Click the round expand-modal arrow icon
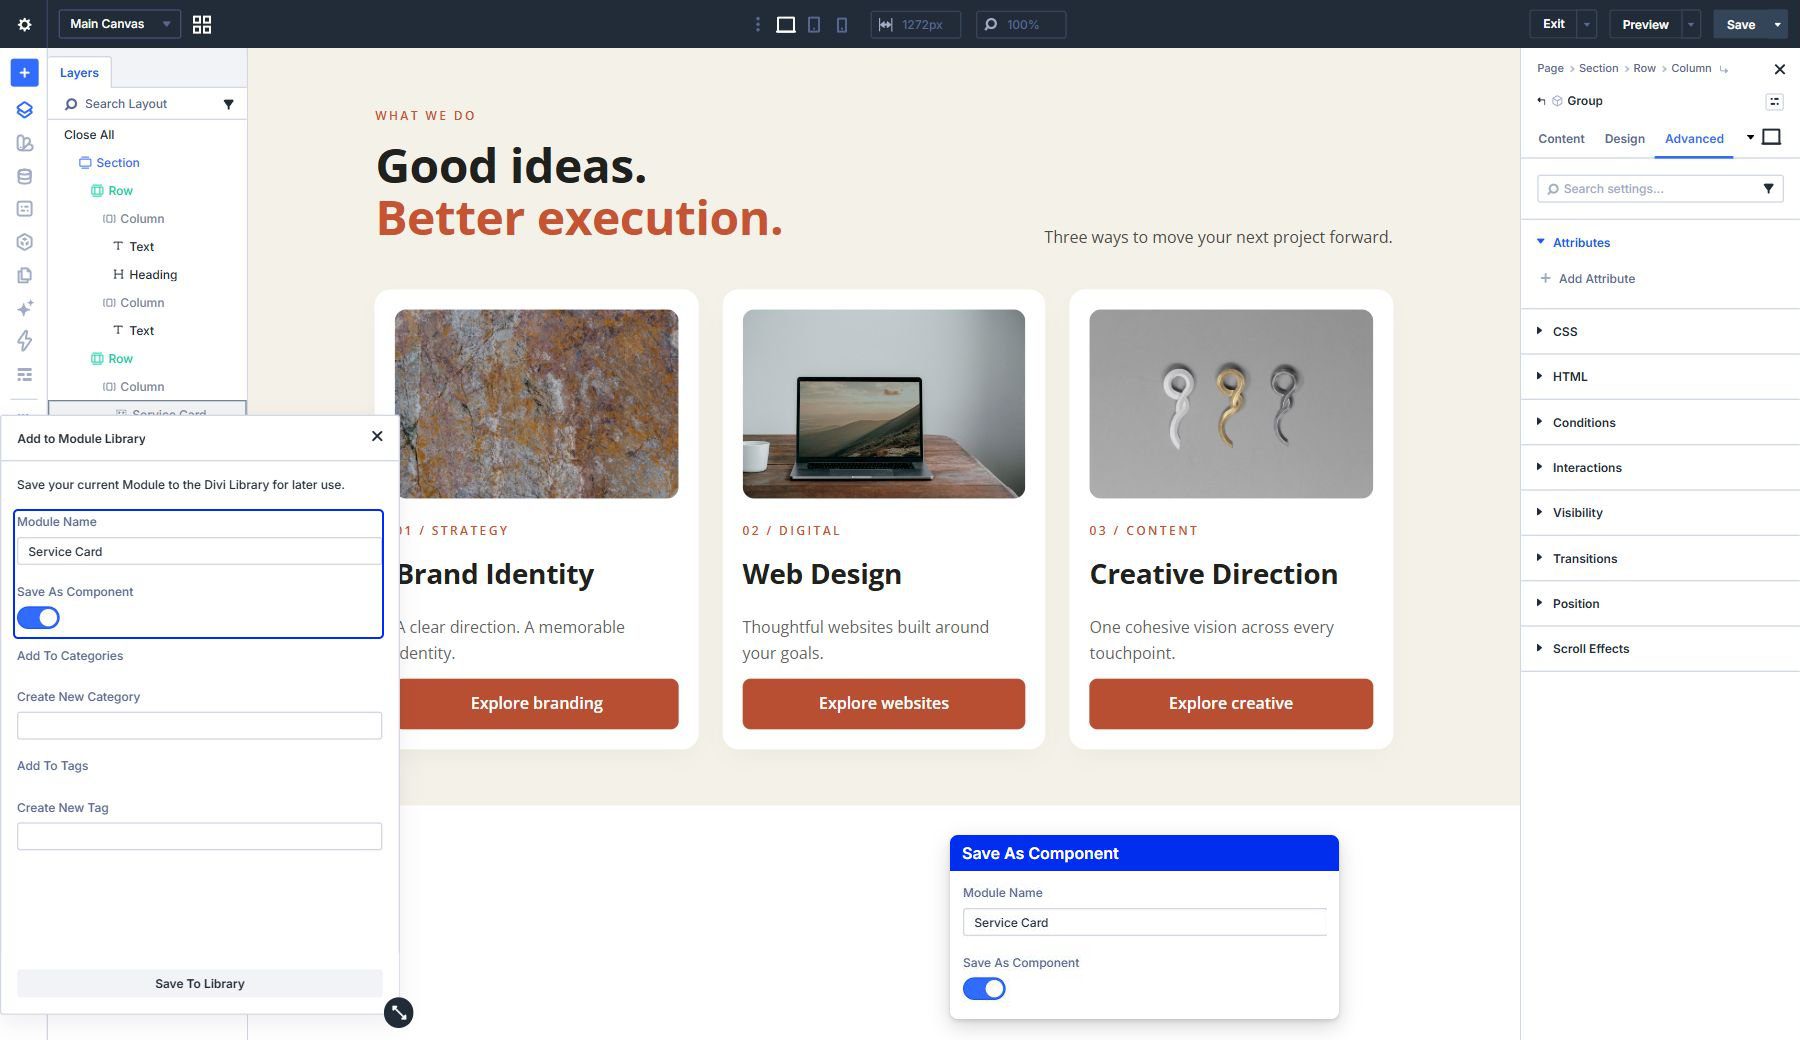 coord(398,1012)
